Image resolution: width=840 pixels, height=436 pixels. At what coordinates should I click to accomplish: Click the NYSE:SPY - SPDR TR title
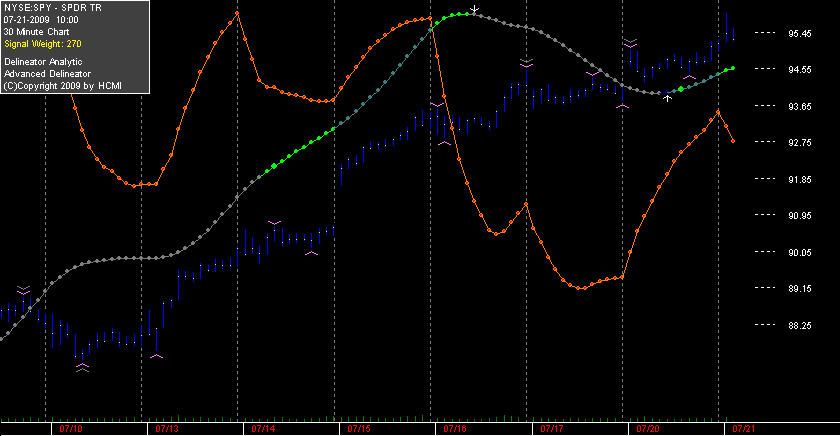[52, 8]
